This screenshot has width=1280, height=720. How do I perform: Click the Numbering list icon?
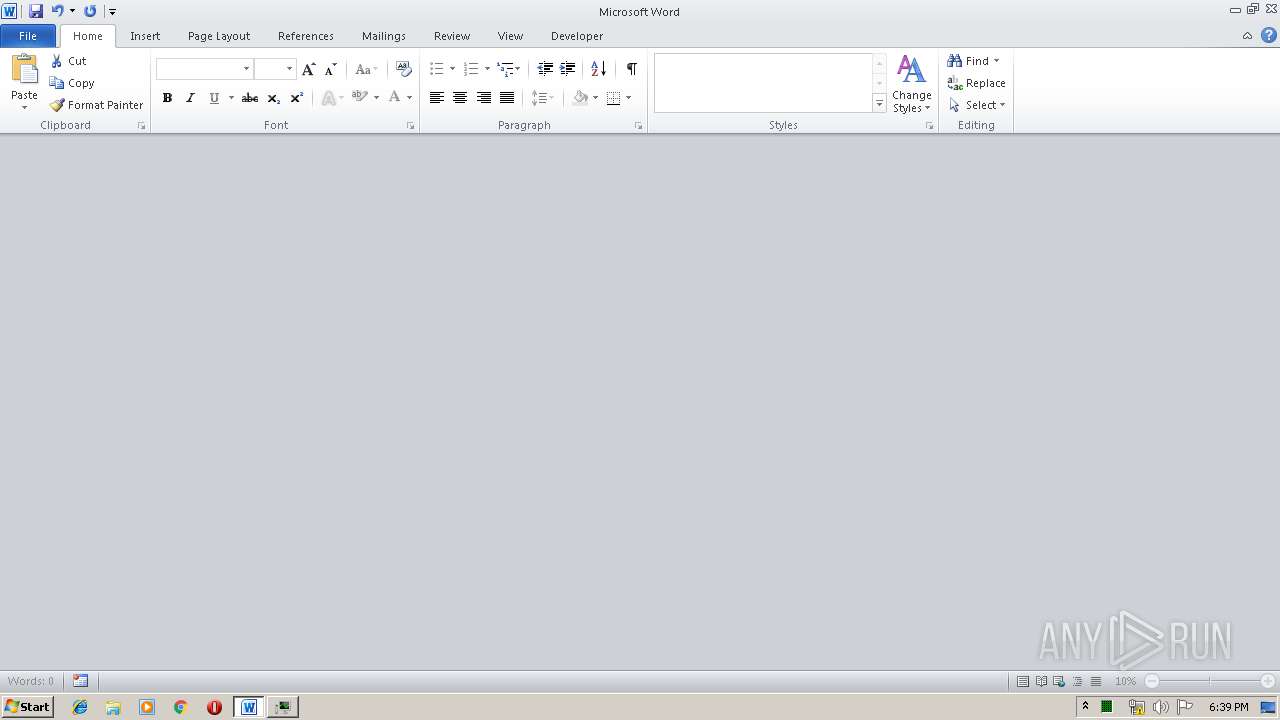471,69
